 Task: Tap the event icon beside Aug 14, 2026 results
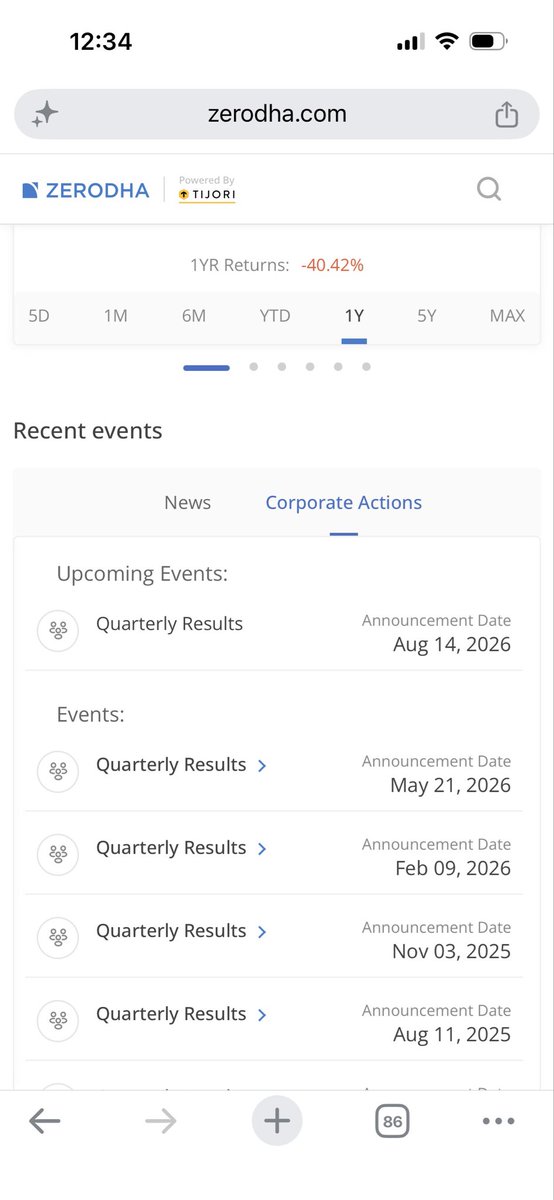click(x=58, y=631)
